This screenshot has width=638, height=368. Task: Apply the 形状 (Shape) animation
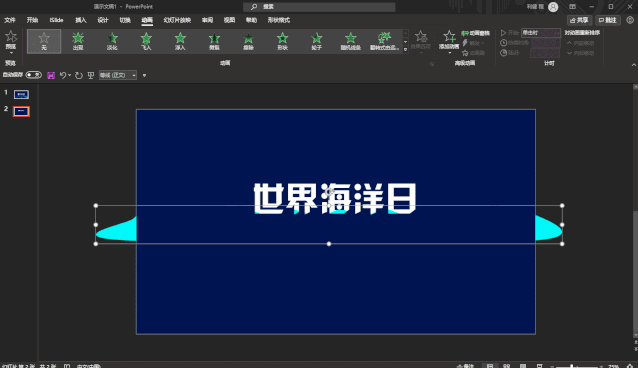click(x=282, y=41)
